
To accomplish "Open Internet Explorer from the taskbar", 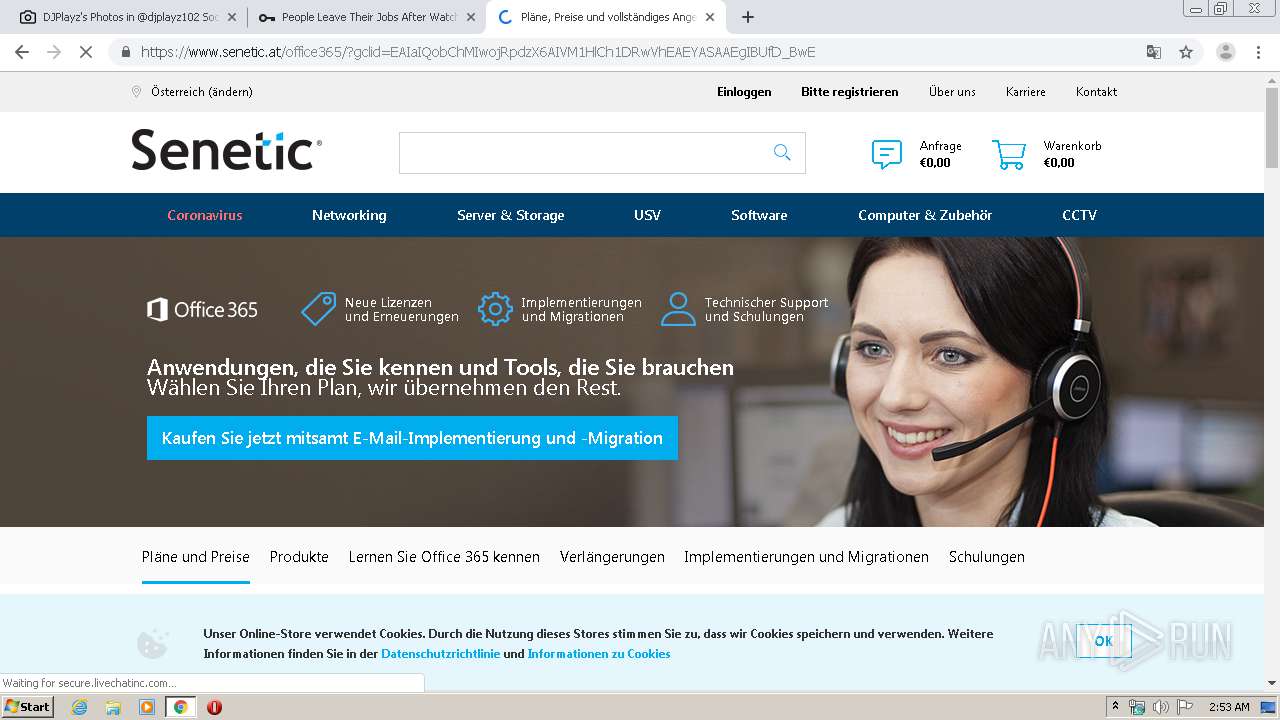I will click(x=80, y=707).
